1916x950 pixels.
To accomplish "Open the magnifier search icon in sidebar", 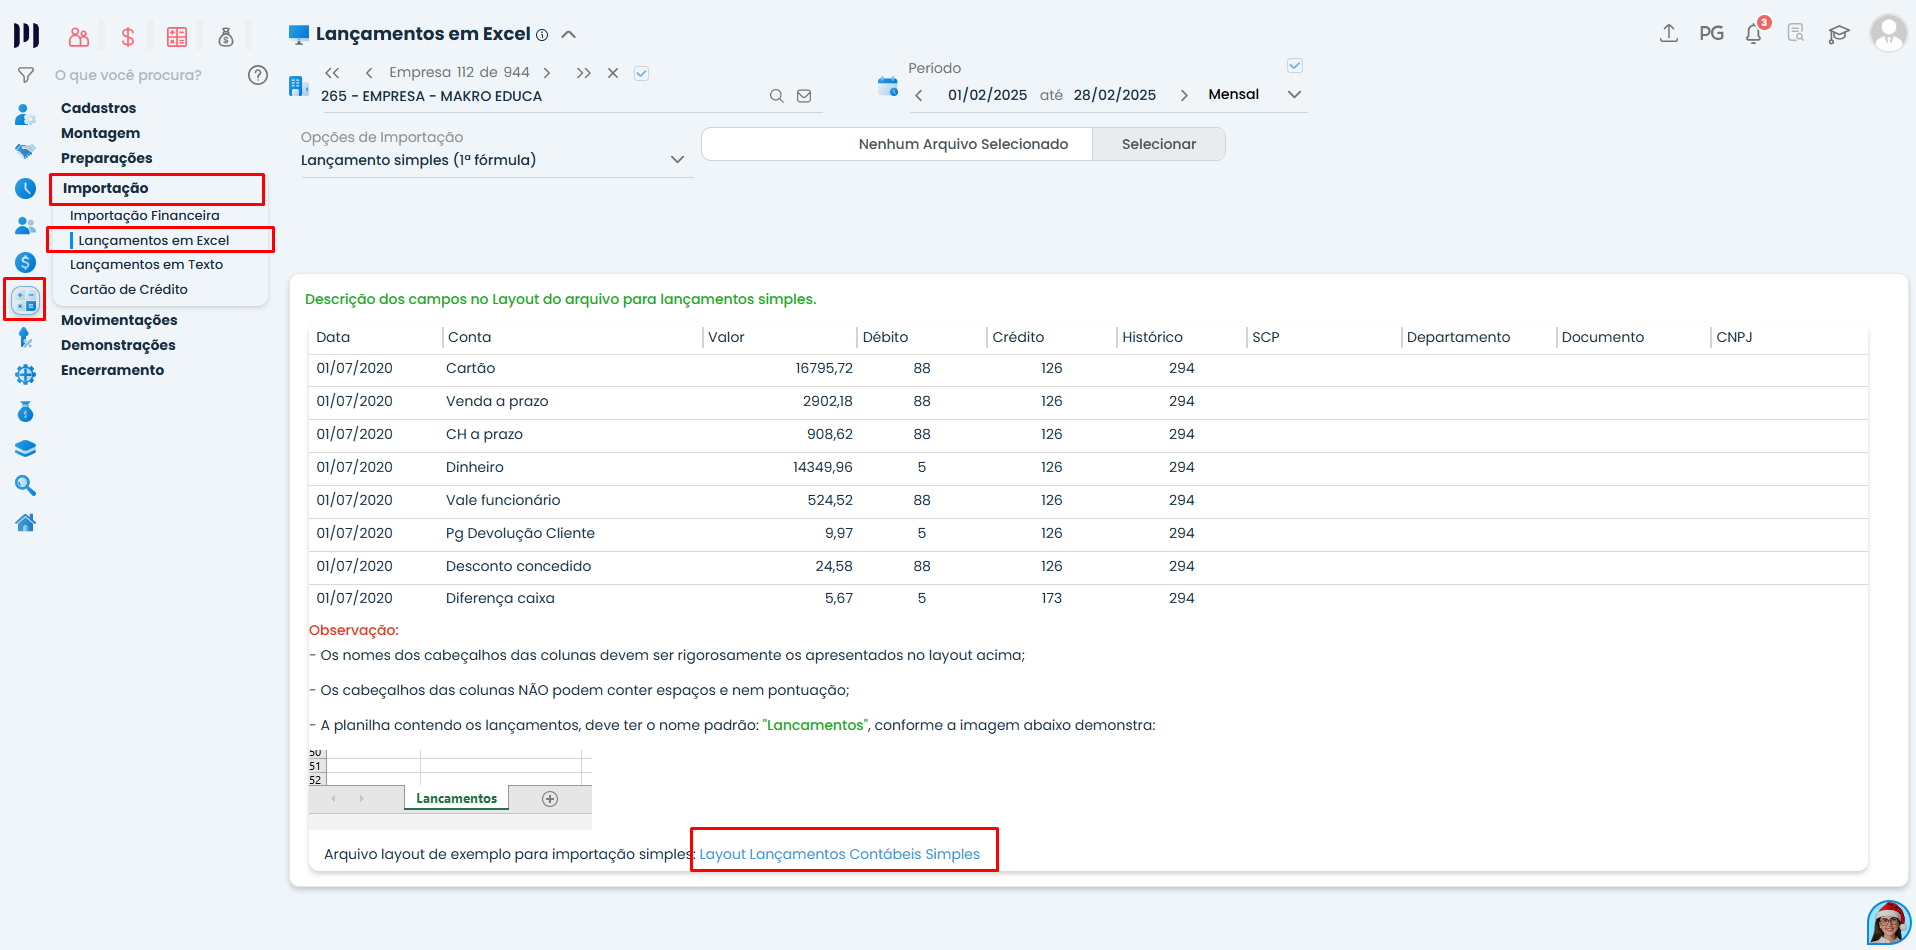I will tap(25, 485).
